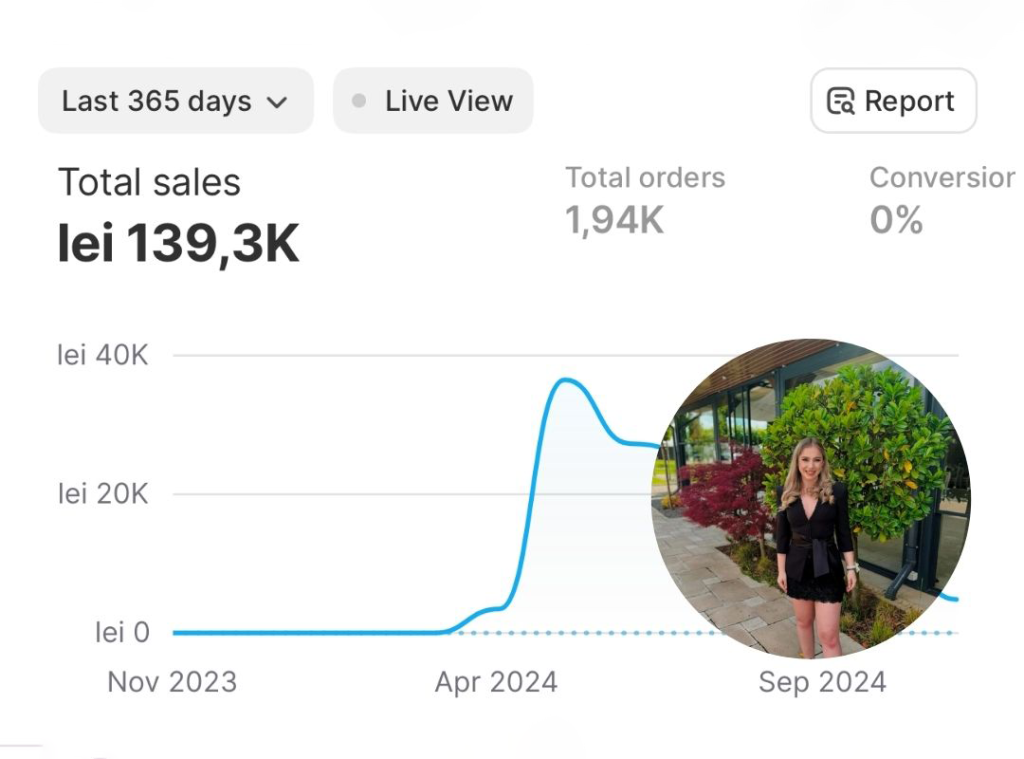Click the 0% conversion value
Image resolution: width=1024 pixels, height=759 pixels.
point(896,220)
